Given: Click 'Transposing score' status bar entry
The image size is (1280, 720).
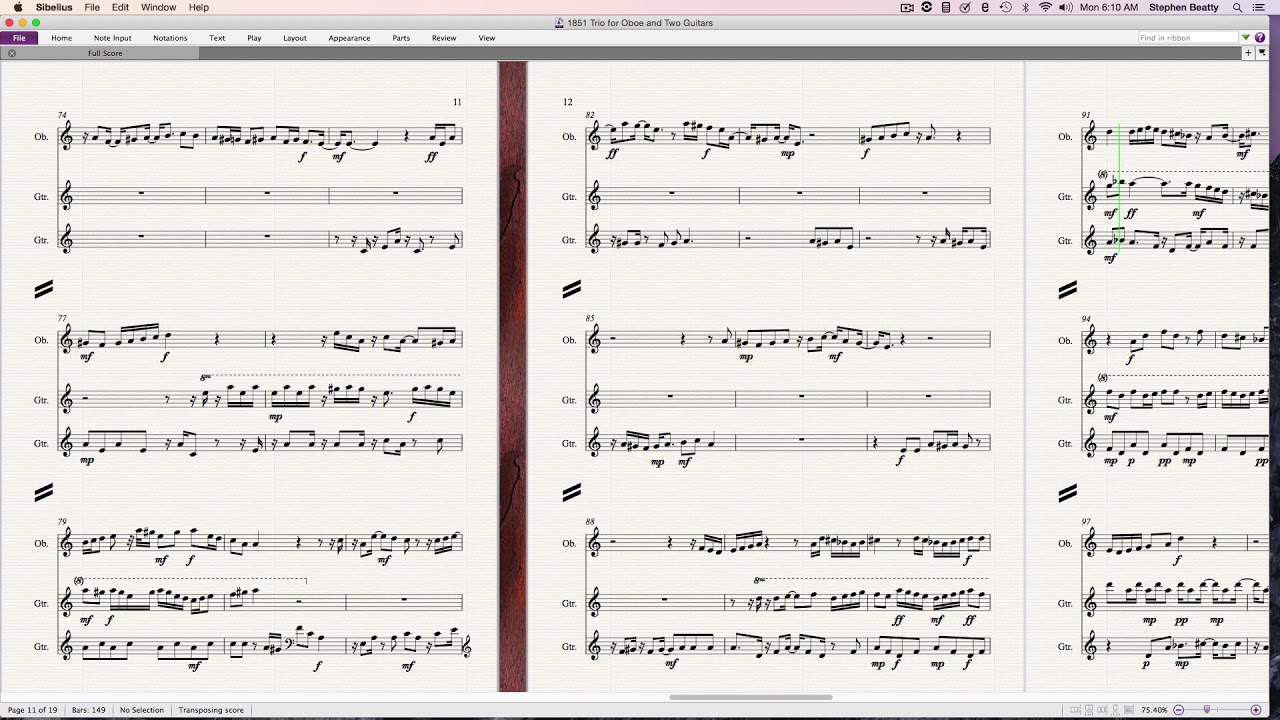Looking at the screenshot, I should point(211,710).
